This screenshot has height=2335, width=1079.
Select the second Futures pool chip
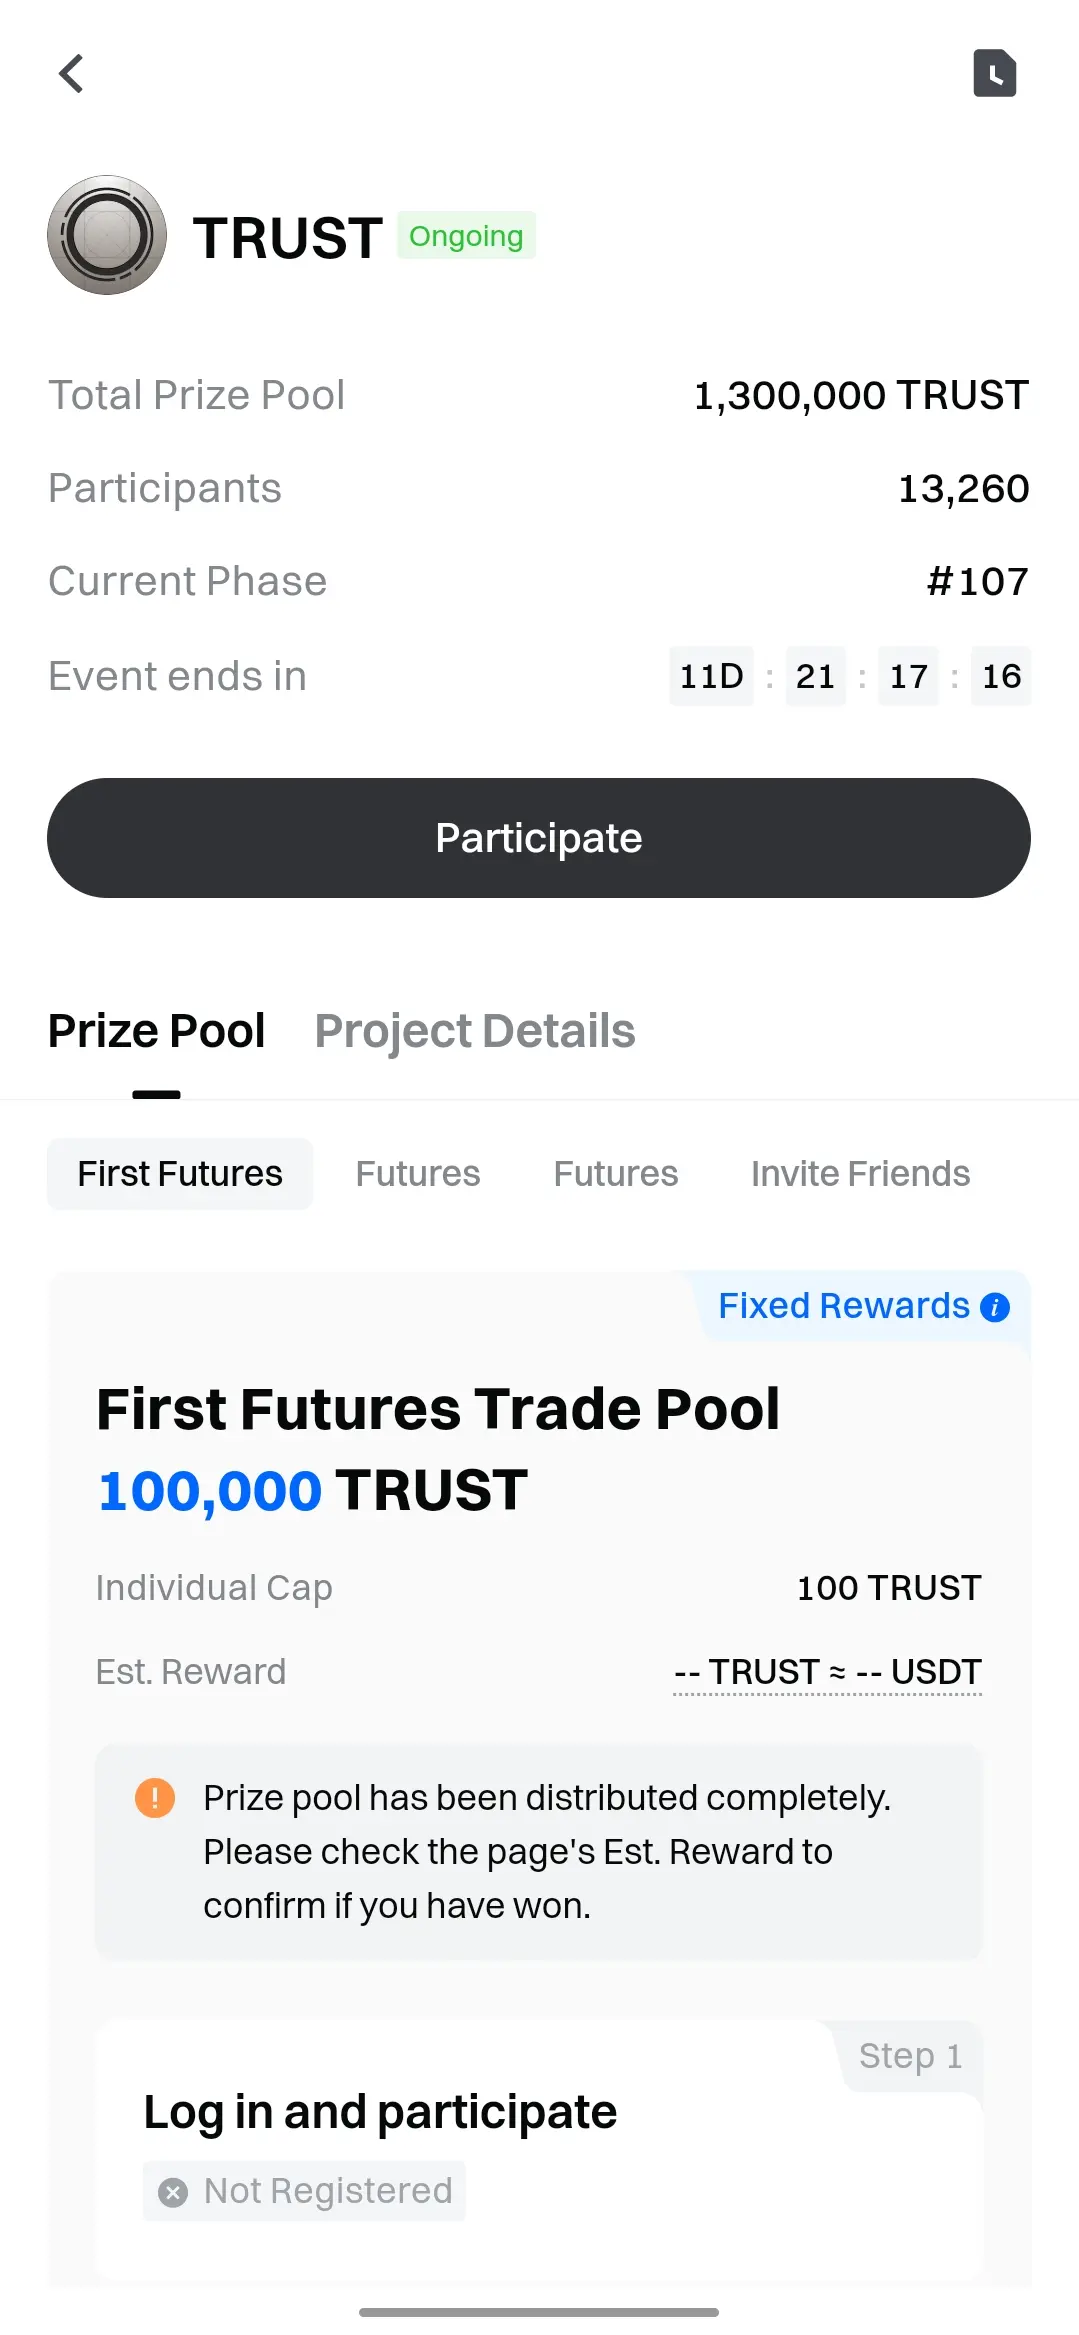tap(418, 1173)
